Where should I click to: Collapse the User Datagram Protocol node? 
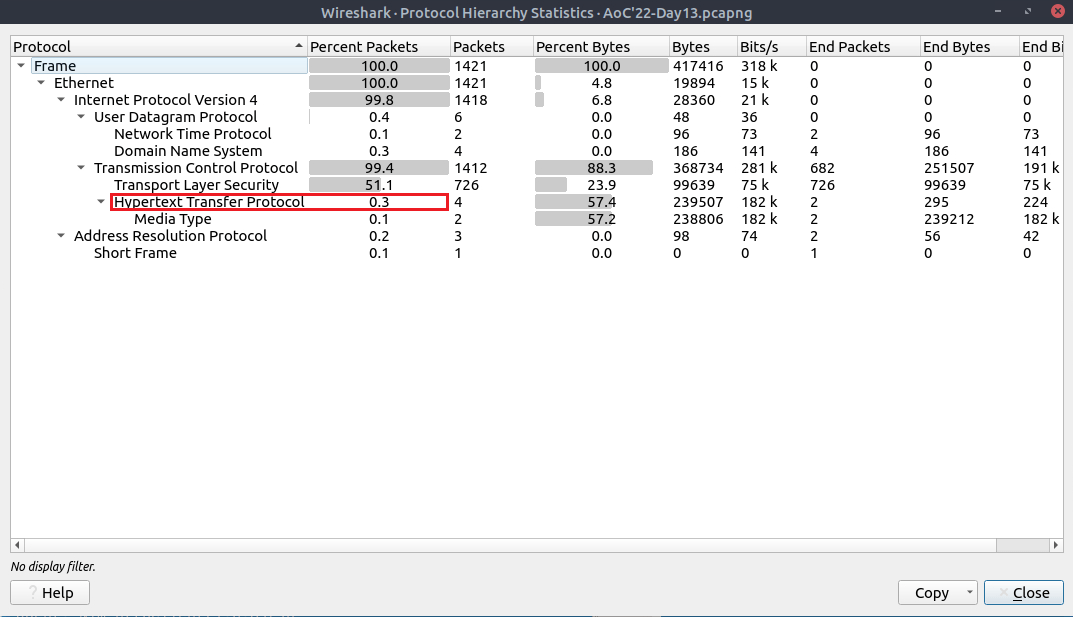pos(81,117)
